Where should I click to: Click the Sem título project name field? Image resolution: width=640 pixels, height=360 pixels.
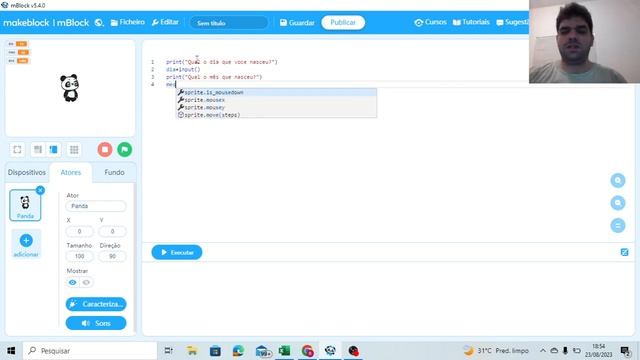pos(229,23)
